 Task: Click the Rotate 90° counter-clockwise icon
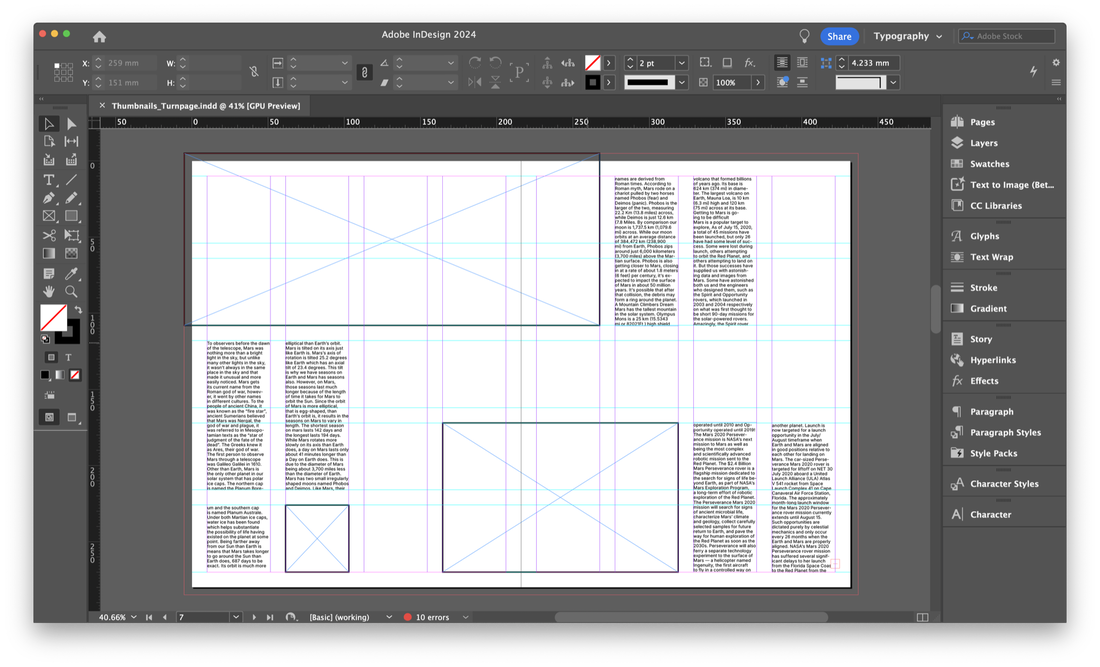coord(496,62)
